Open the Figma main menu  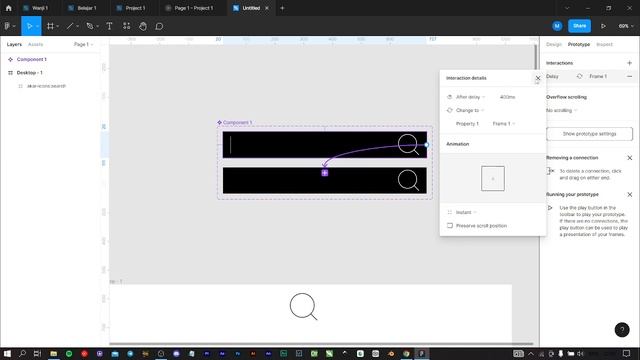pyautogui.click(x=9, y=26)
